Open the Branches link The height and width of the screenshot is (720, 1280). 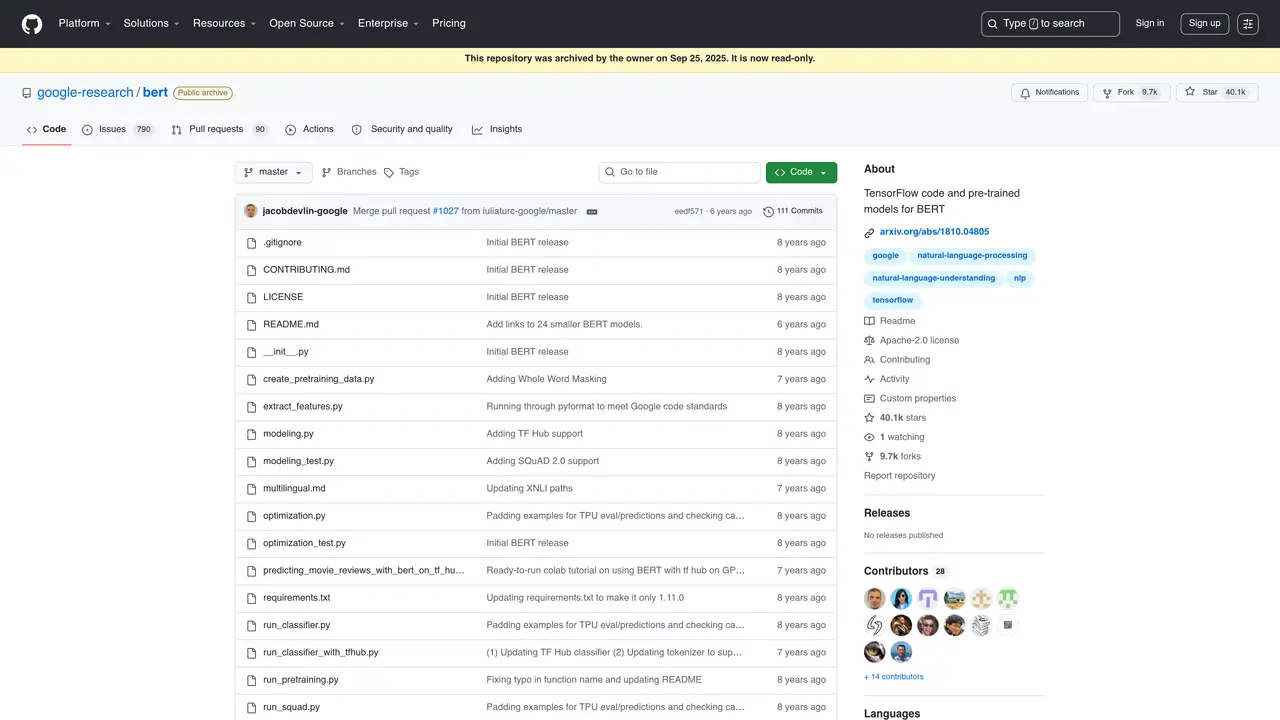(348, 173)
